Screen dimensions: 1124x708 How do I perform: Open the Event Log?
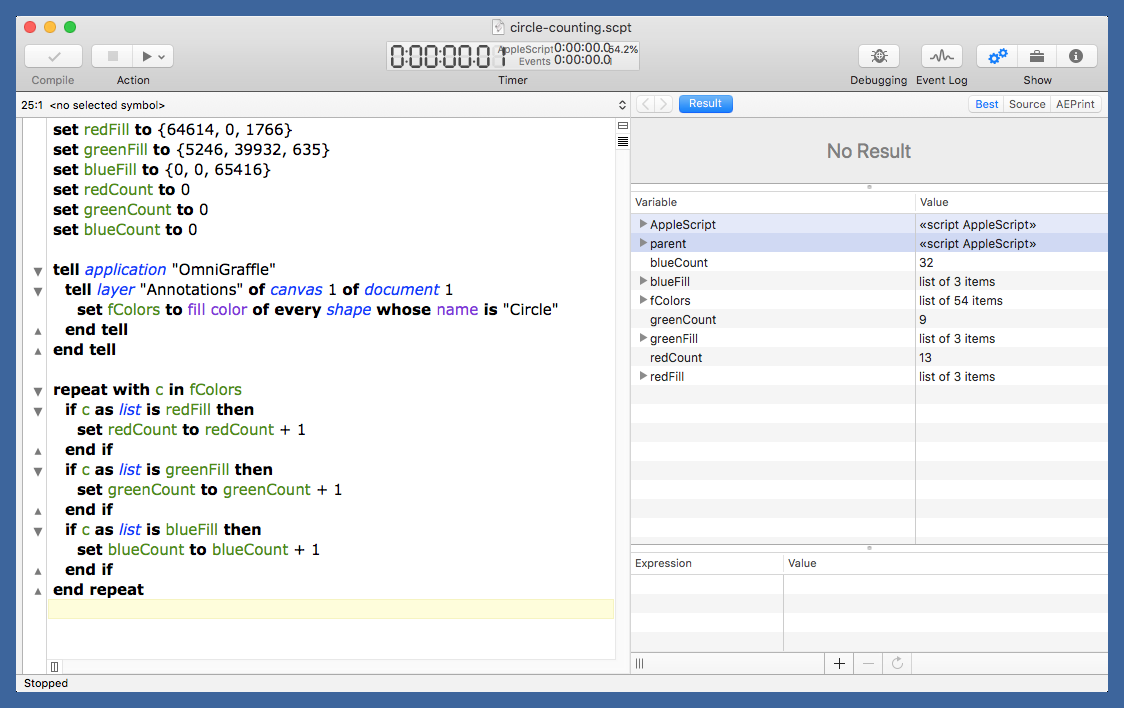click(x=941, y=57)
